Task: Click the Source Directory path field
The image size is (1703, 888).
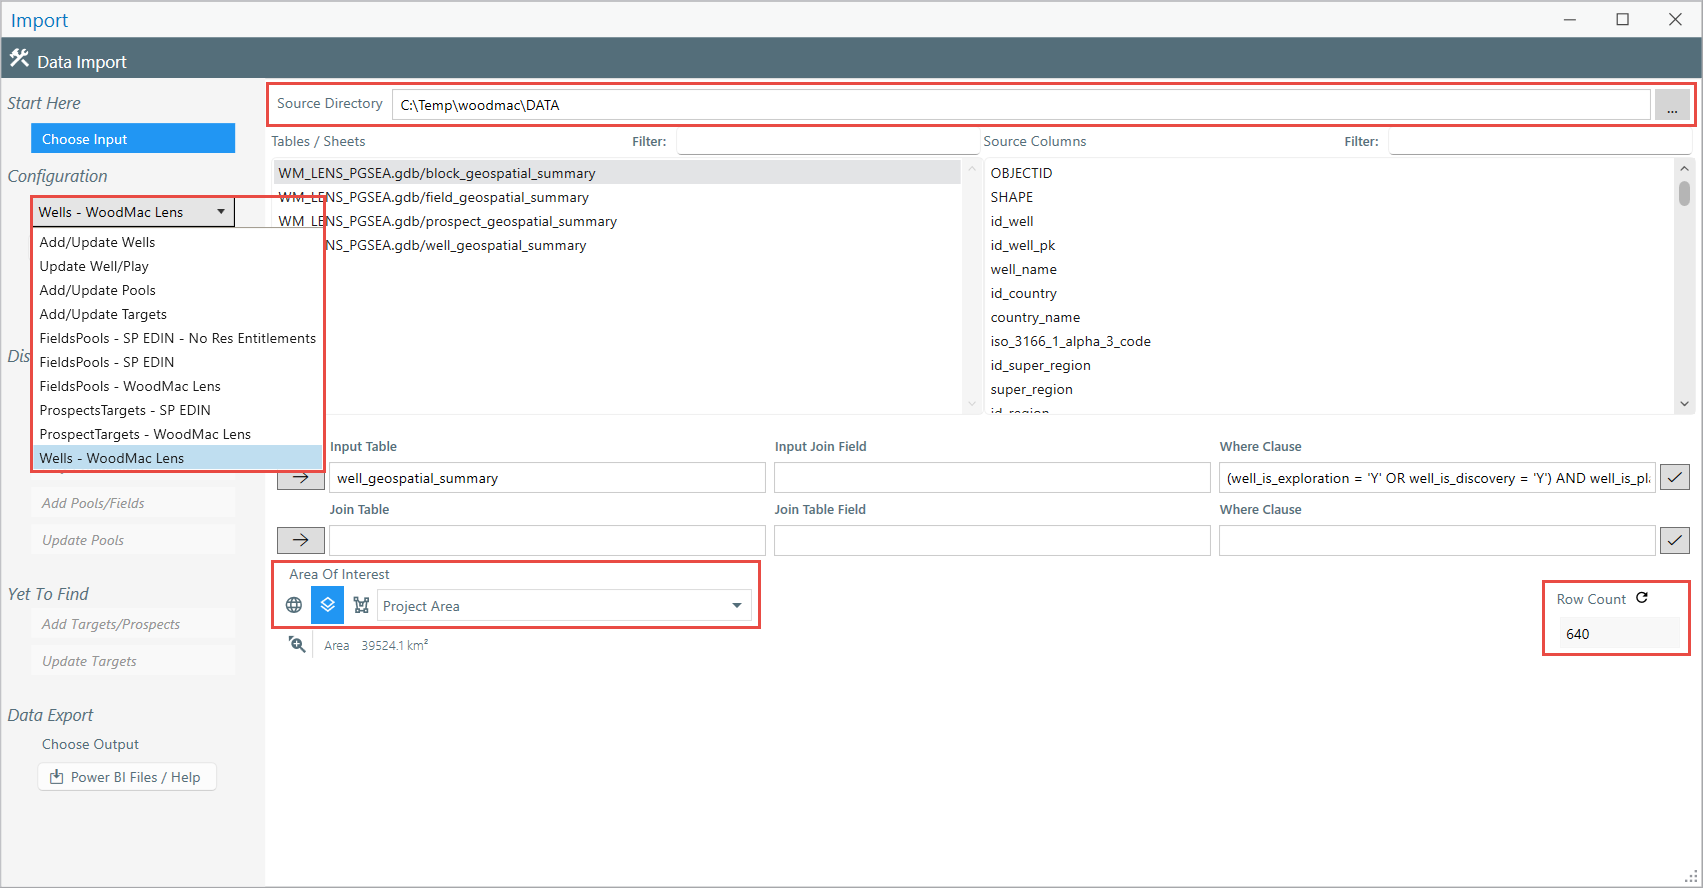Action: click(x=1021, y=105)
